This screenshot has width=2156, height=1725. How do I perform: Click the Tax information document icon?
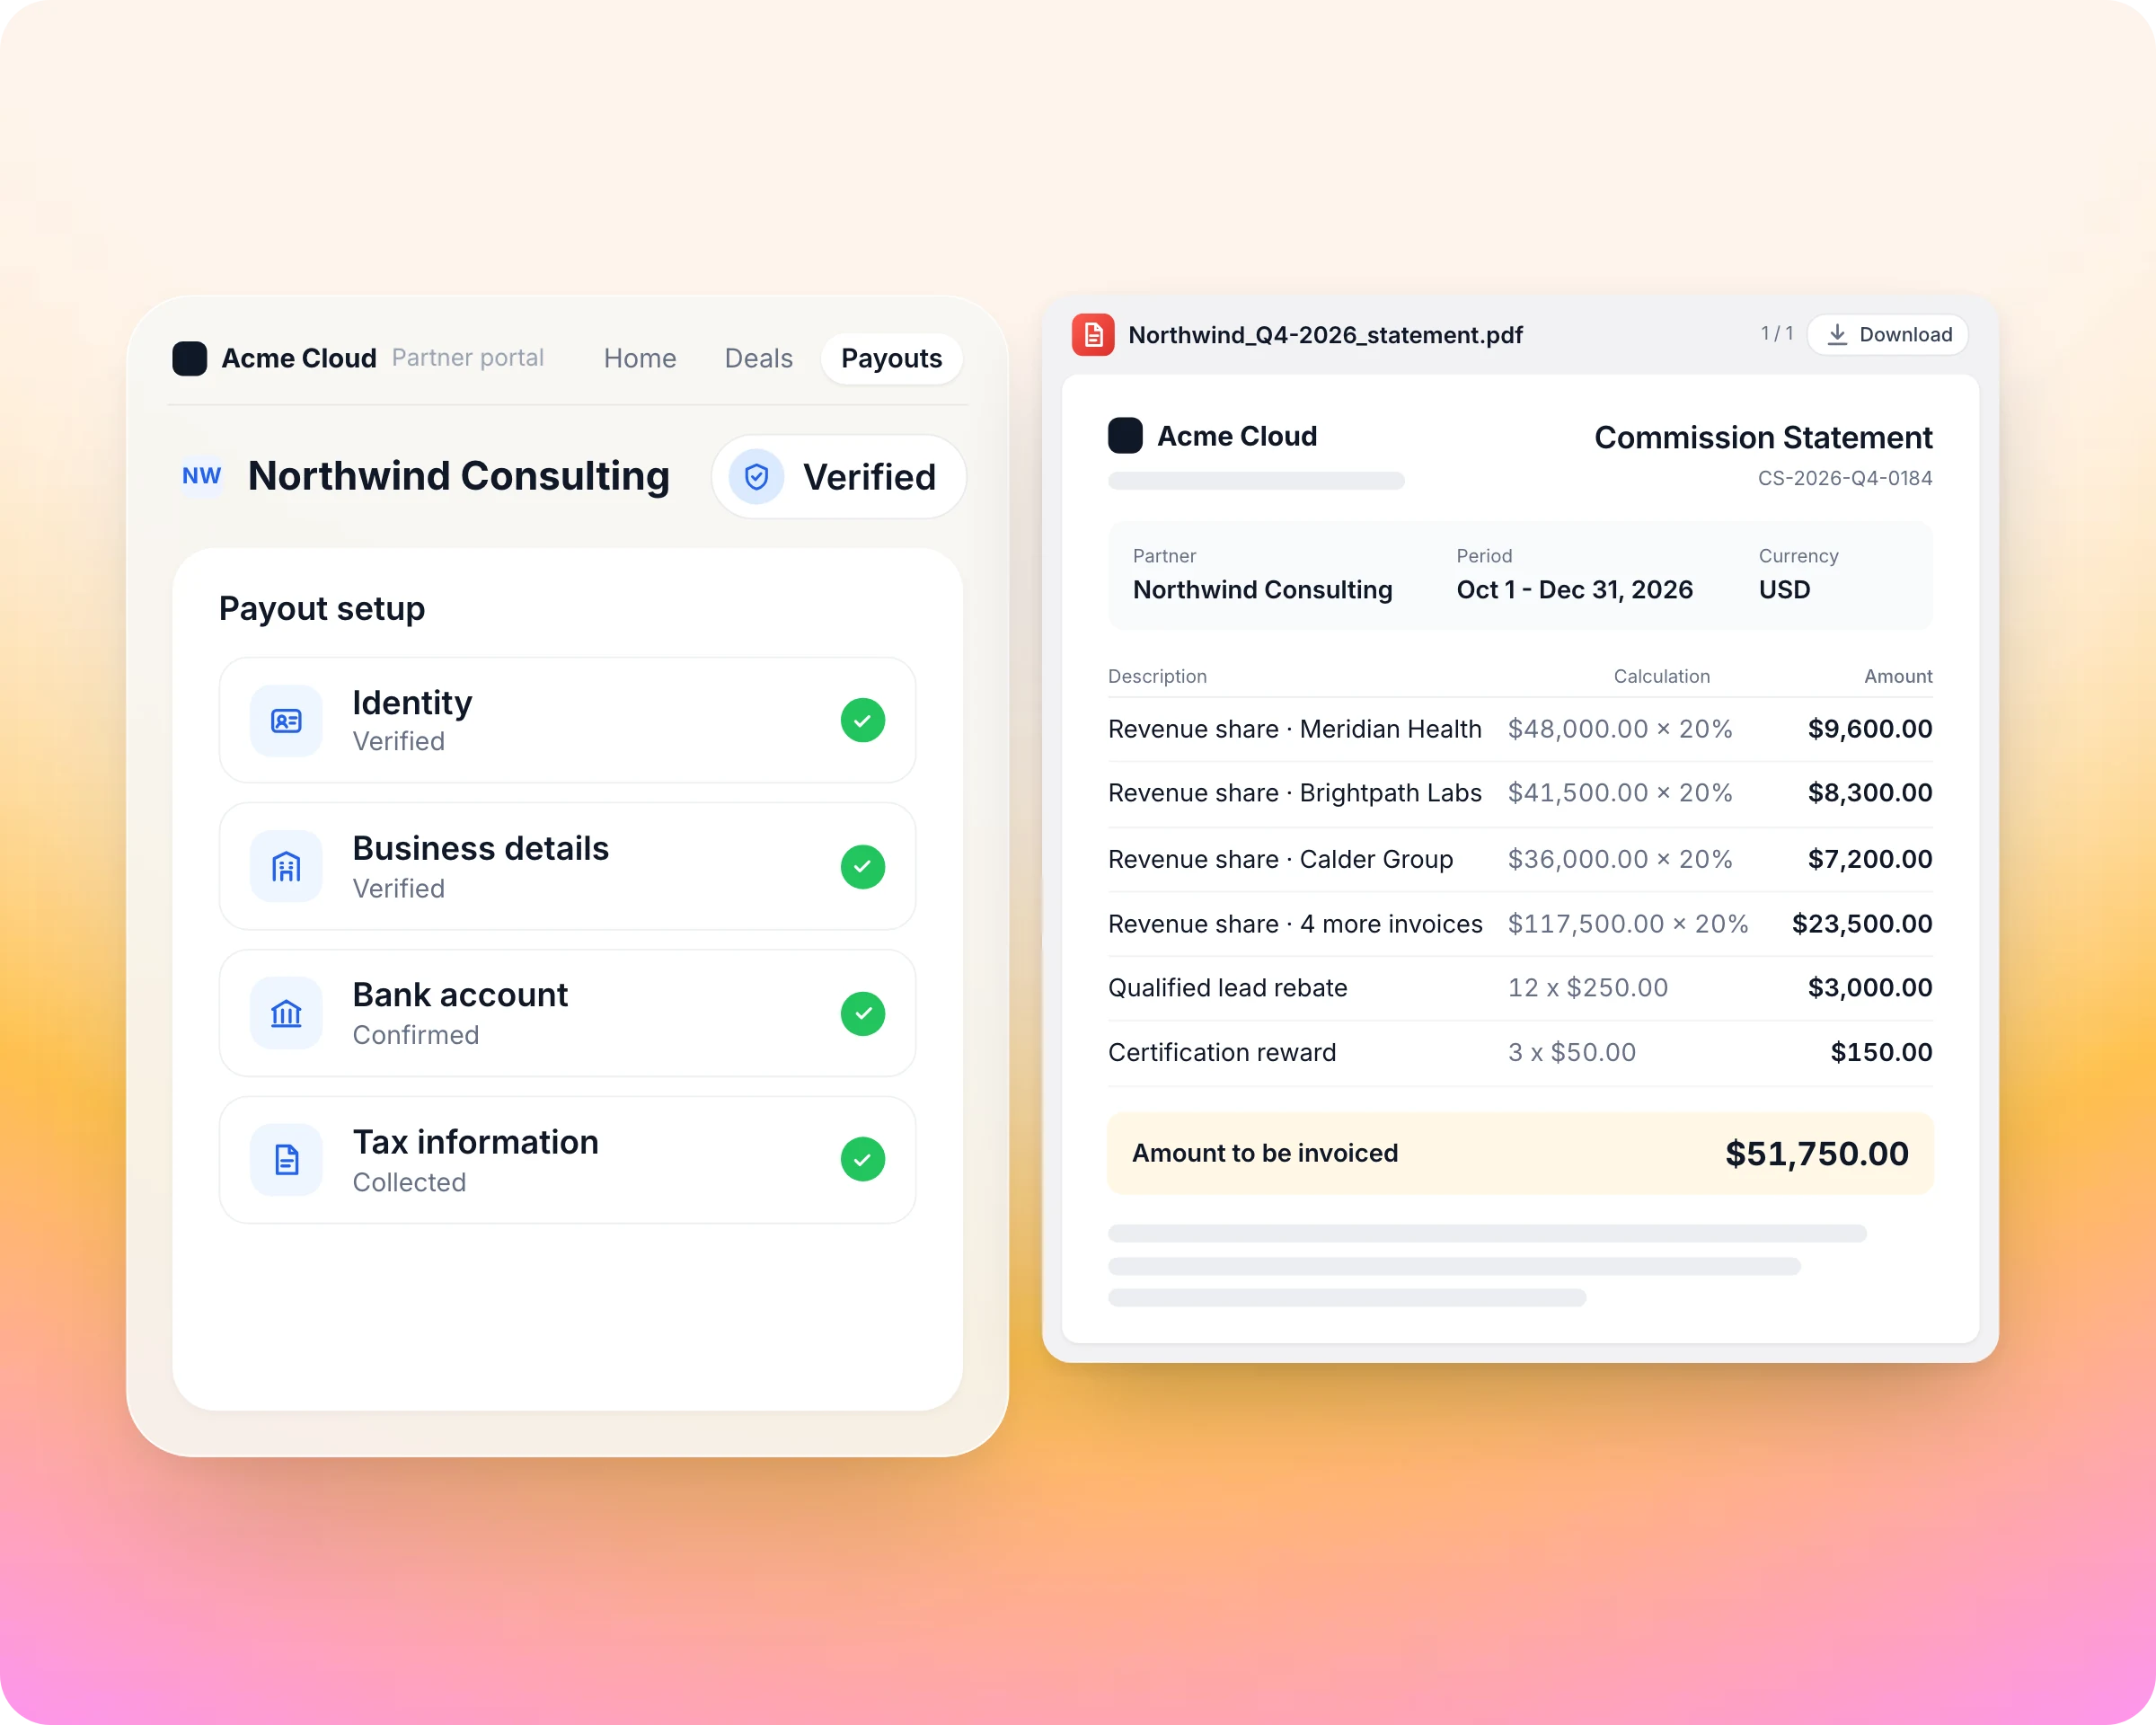coord(286,1160)
